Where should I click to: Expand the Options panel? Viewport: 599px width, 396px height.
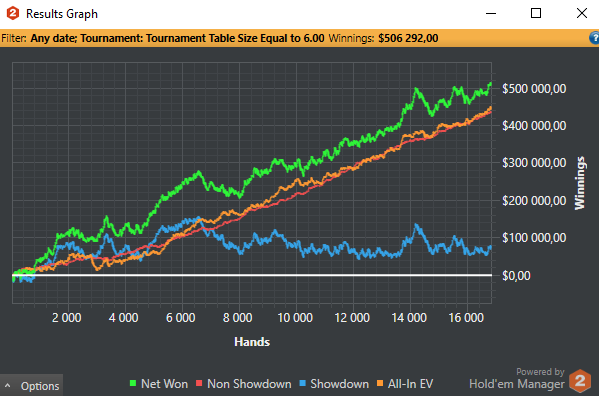(x=32, y=386)
